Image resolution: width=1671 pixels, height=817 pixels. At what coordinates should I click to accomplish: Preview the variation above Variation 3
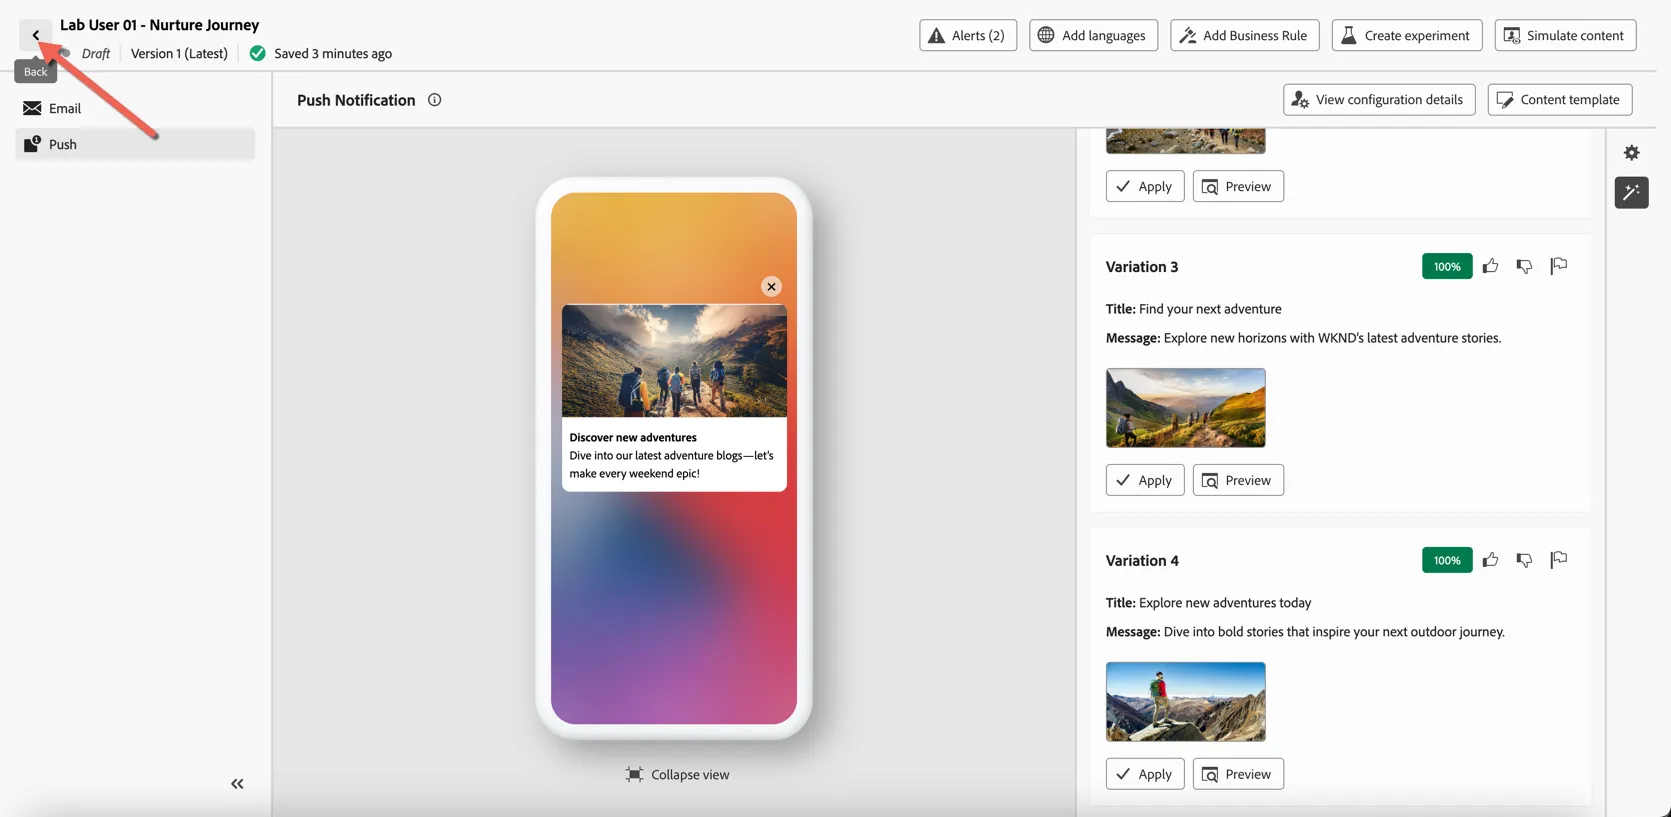pos(1238,186)
